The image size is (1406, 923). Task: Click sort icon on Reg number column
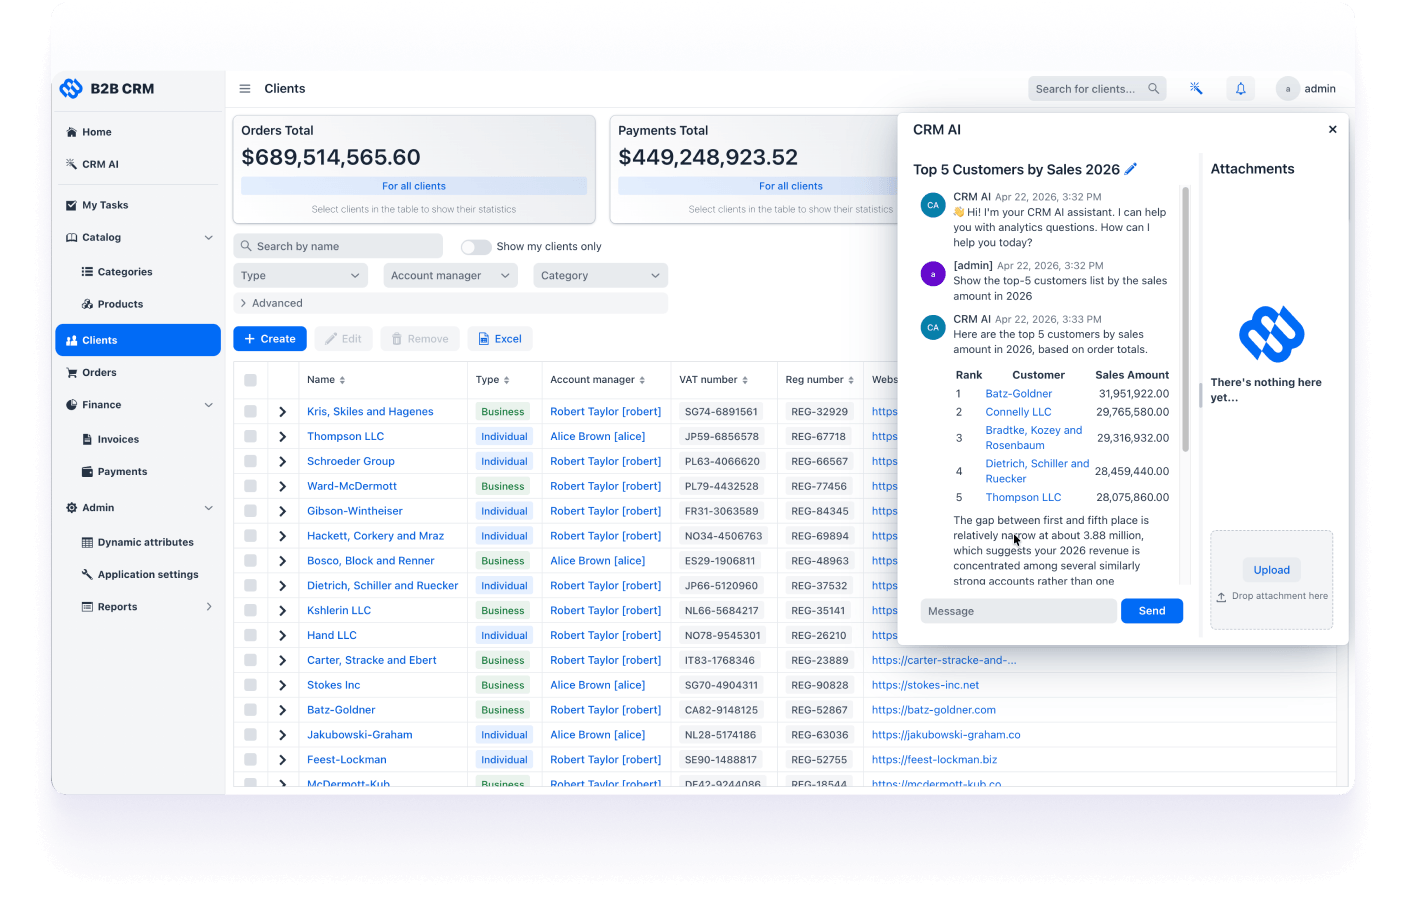coord(851,380)
